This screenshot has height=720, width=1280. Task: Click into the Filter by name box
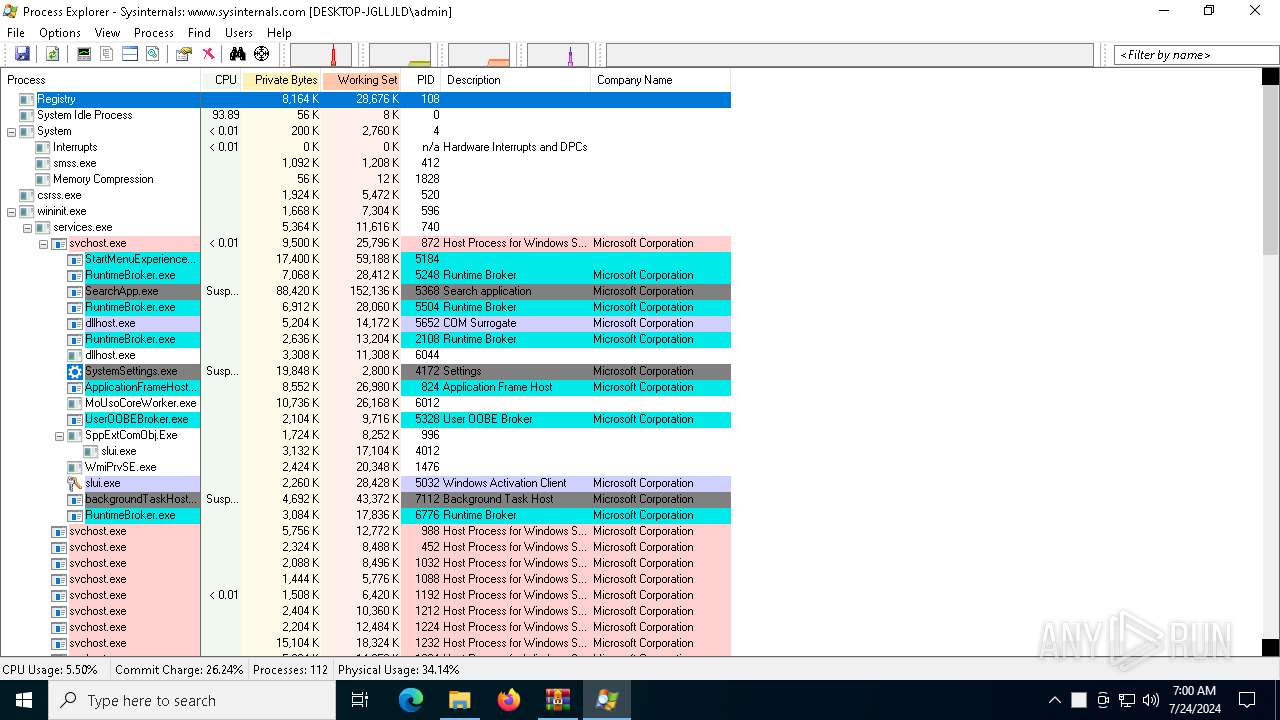[1196, 55]
